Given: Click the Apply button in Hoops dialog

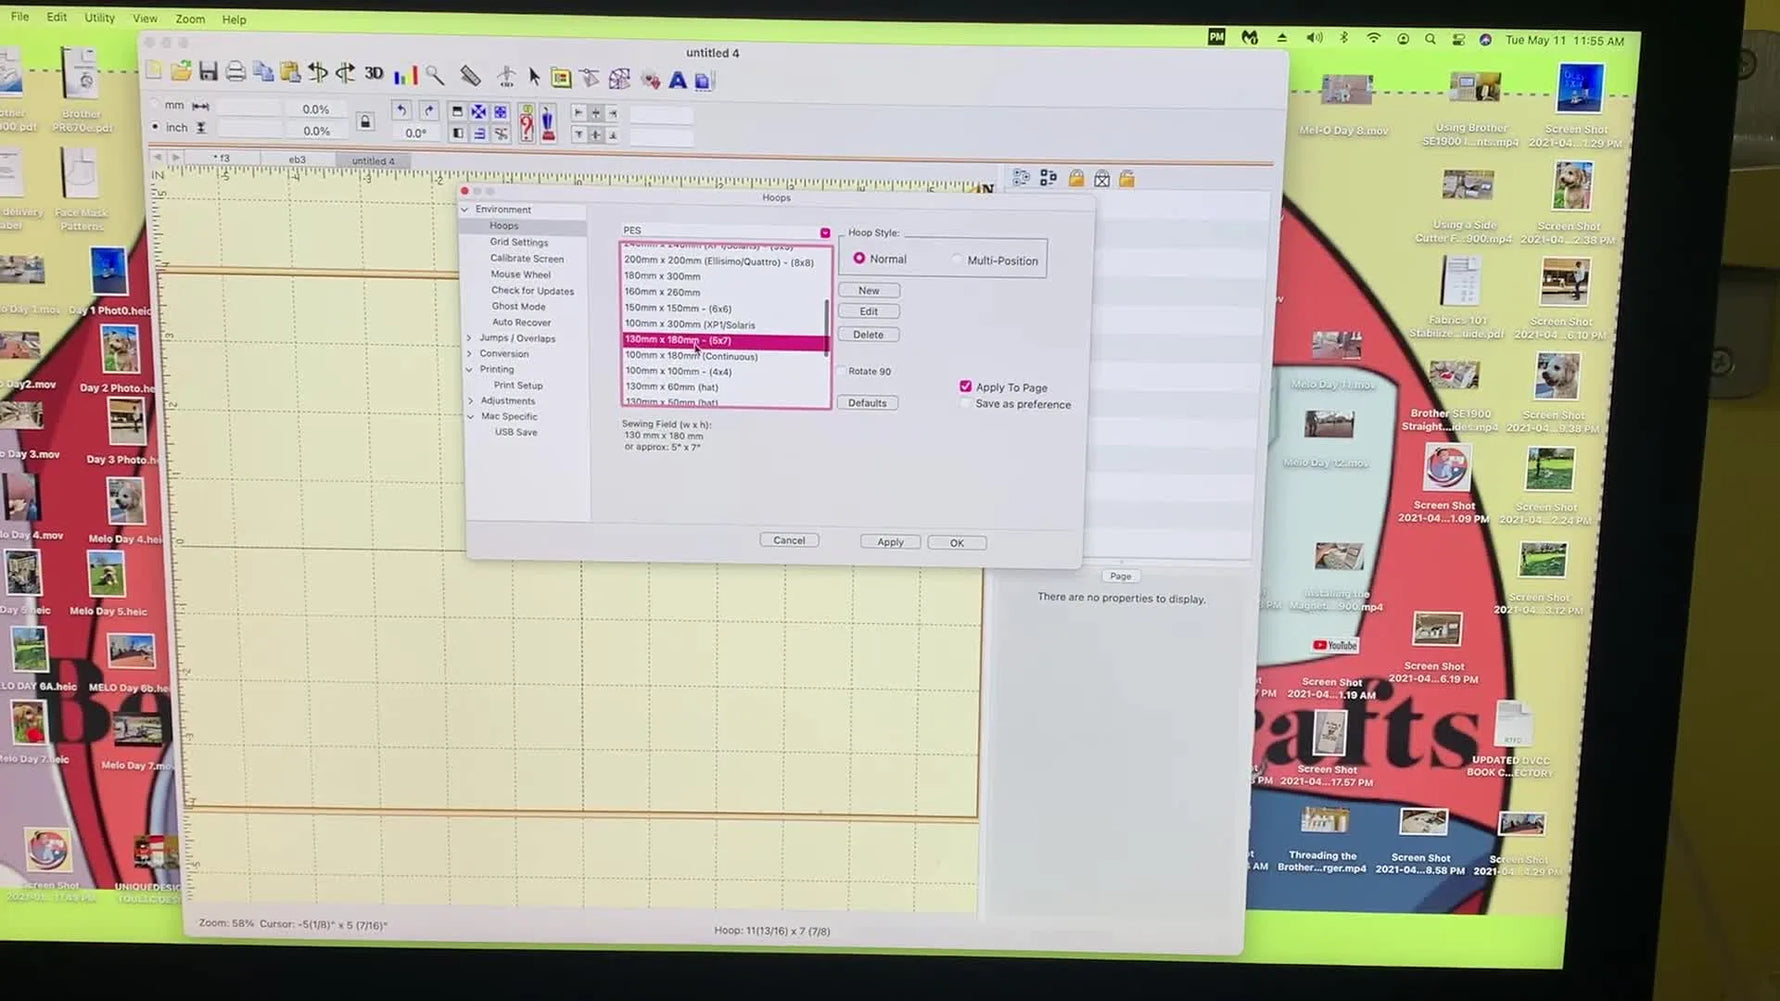Looking at the screenshot, I should point(890,542).
